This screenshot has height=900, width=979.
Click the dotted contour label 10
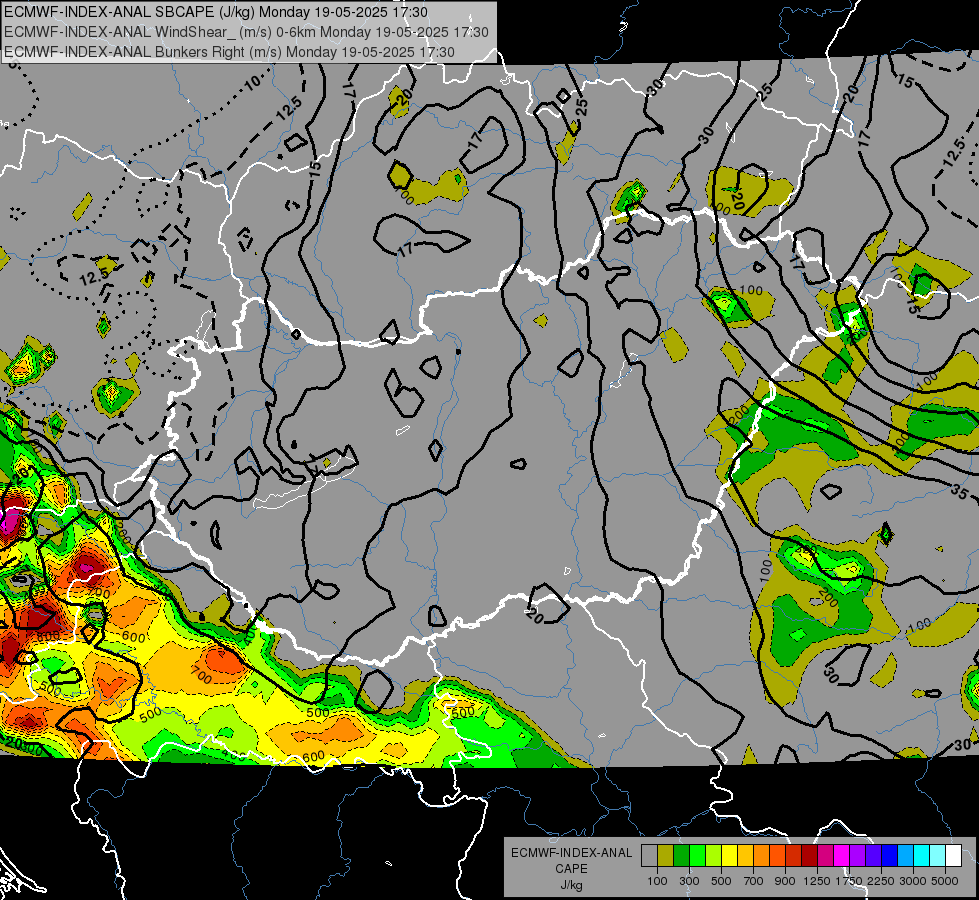point(253,82)
